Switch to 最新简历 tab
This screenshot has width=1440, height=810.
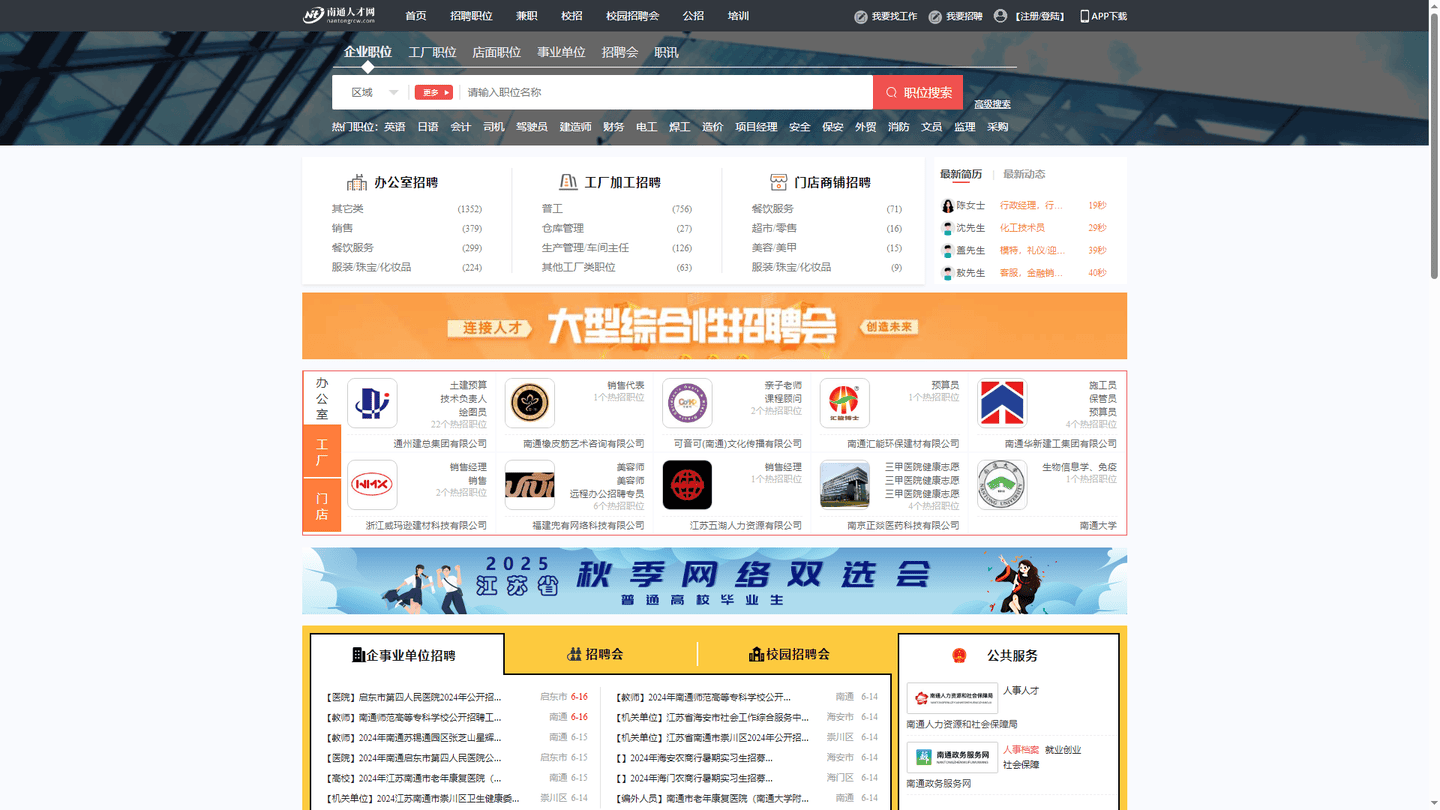pos(961,174)
